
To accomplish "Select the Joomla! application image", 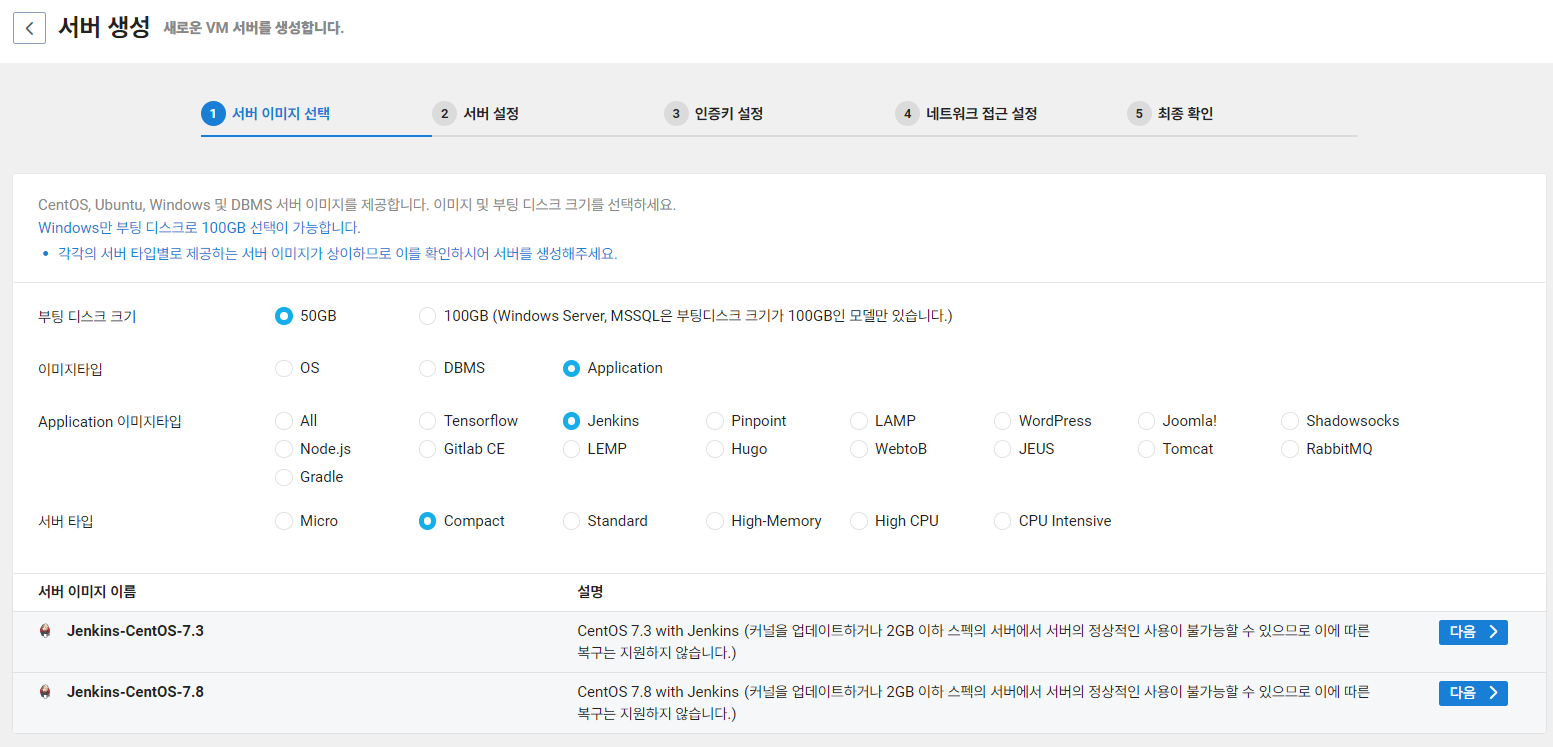I will (1147, 421).
